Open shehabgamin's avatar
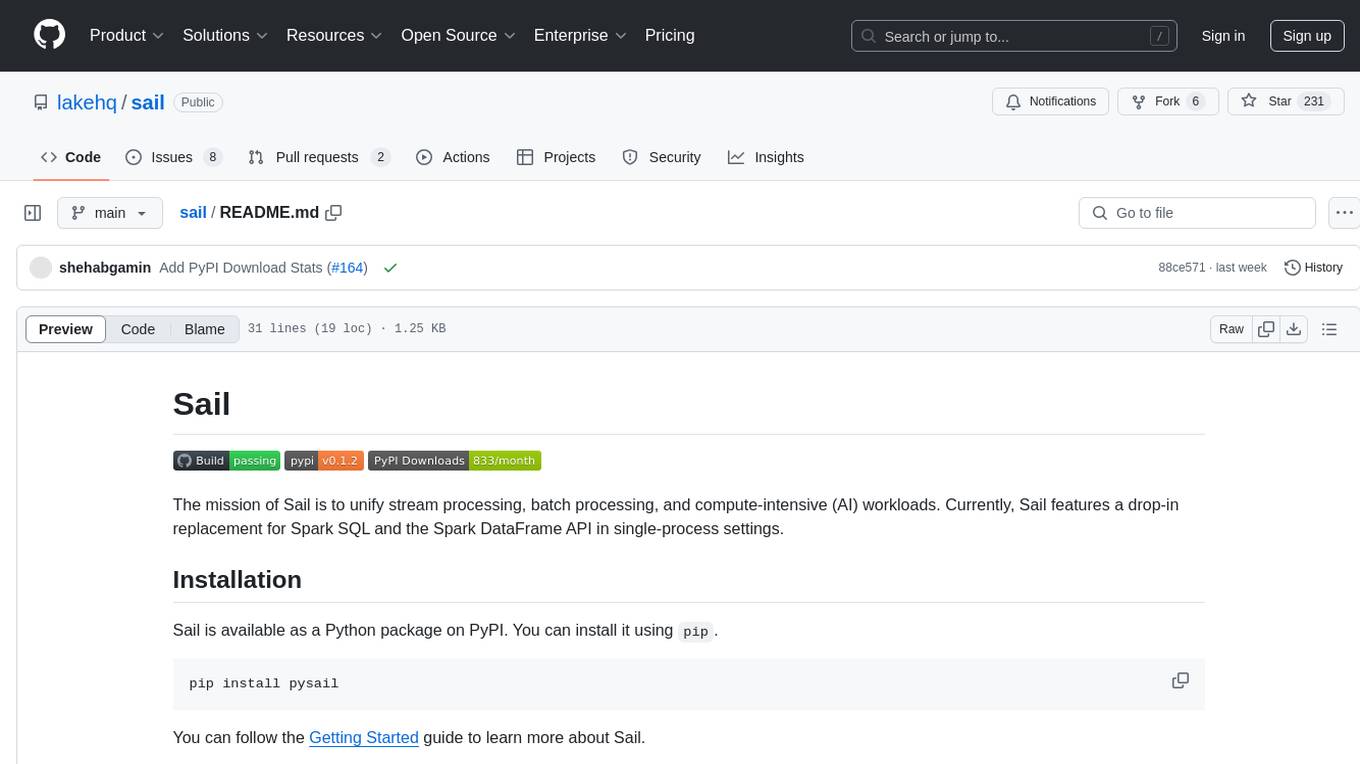This screenshot has width=1360, height=764. [x=41, y=268]
